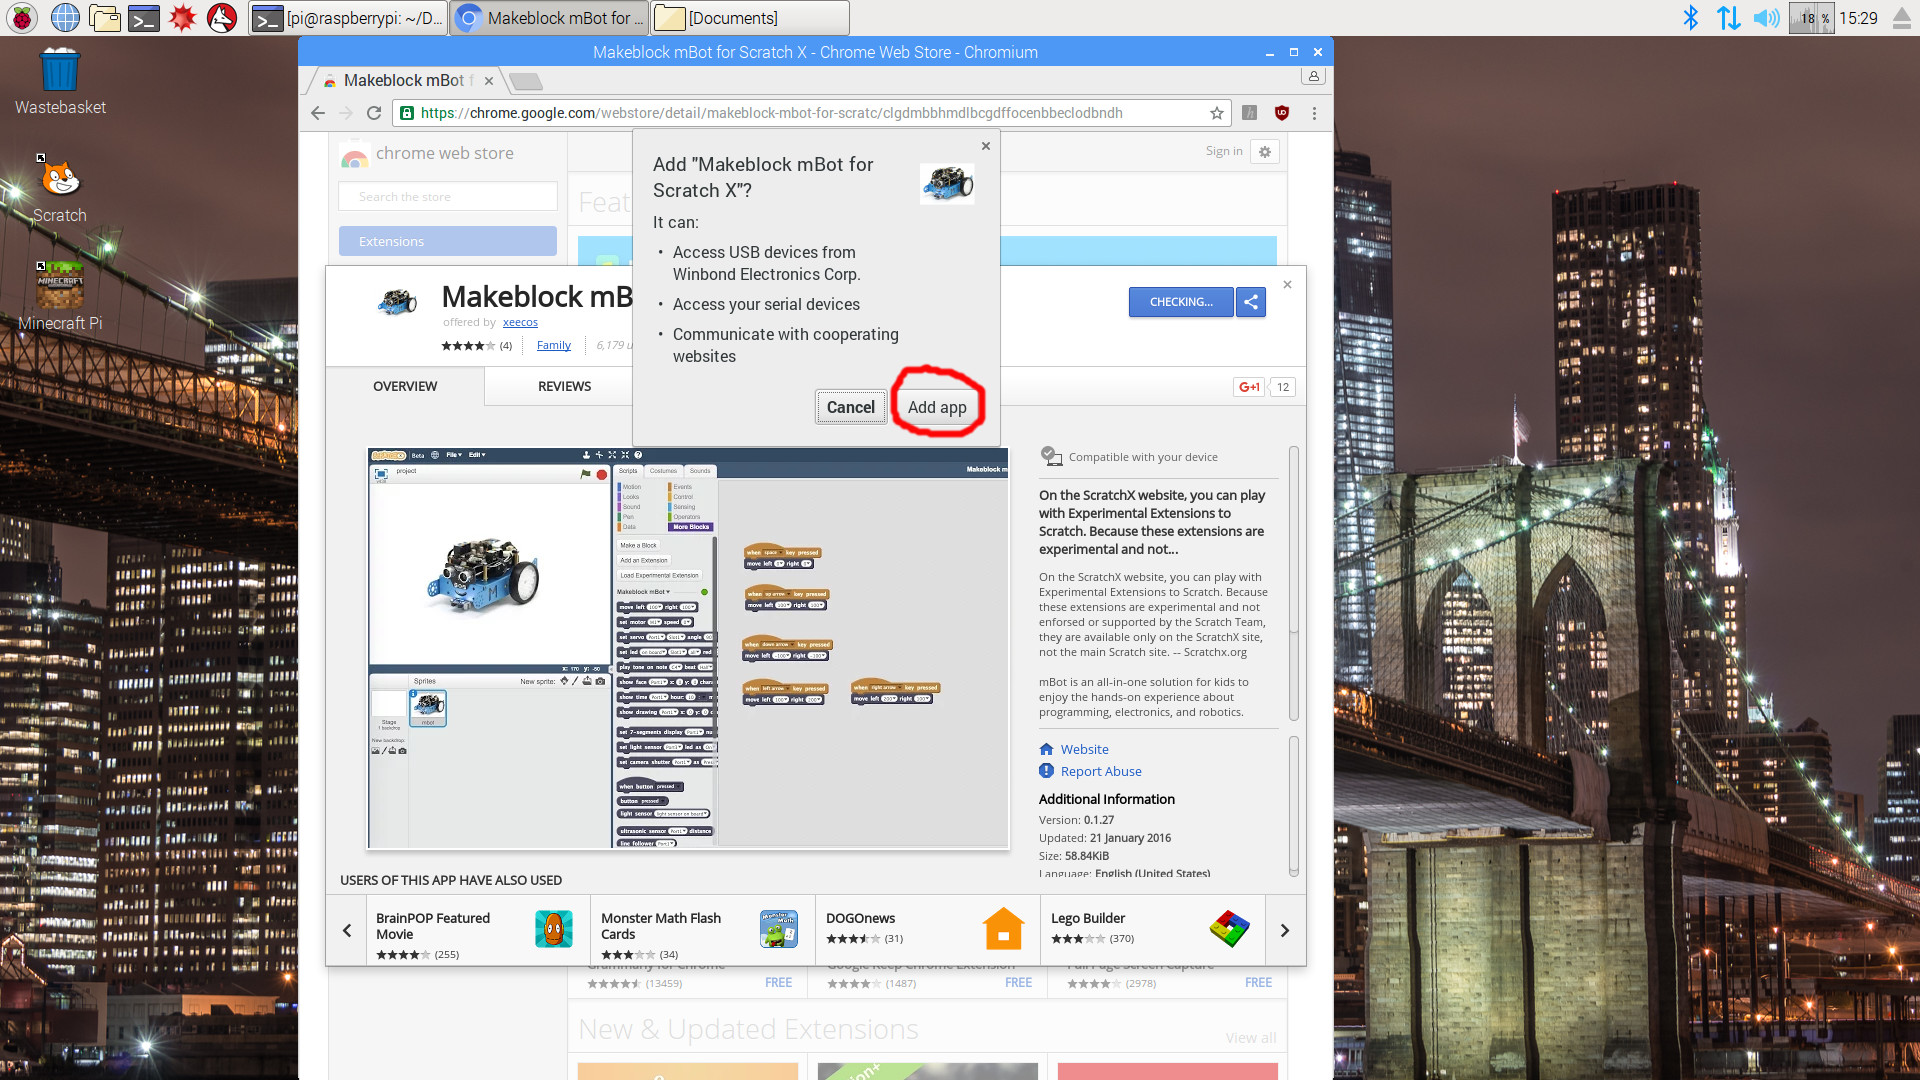
Task: Click the Cancel button
Action: (x=849, y=407)
